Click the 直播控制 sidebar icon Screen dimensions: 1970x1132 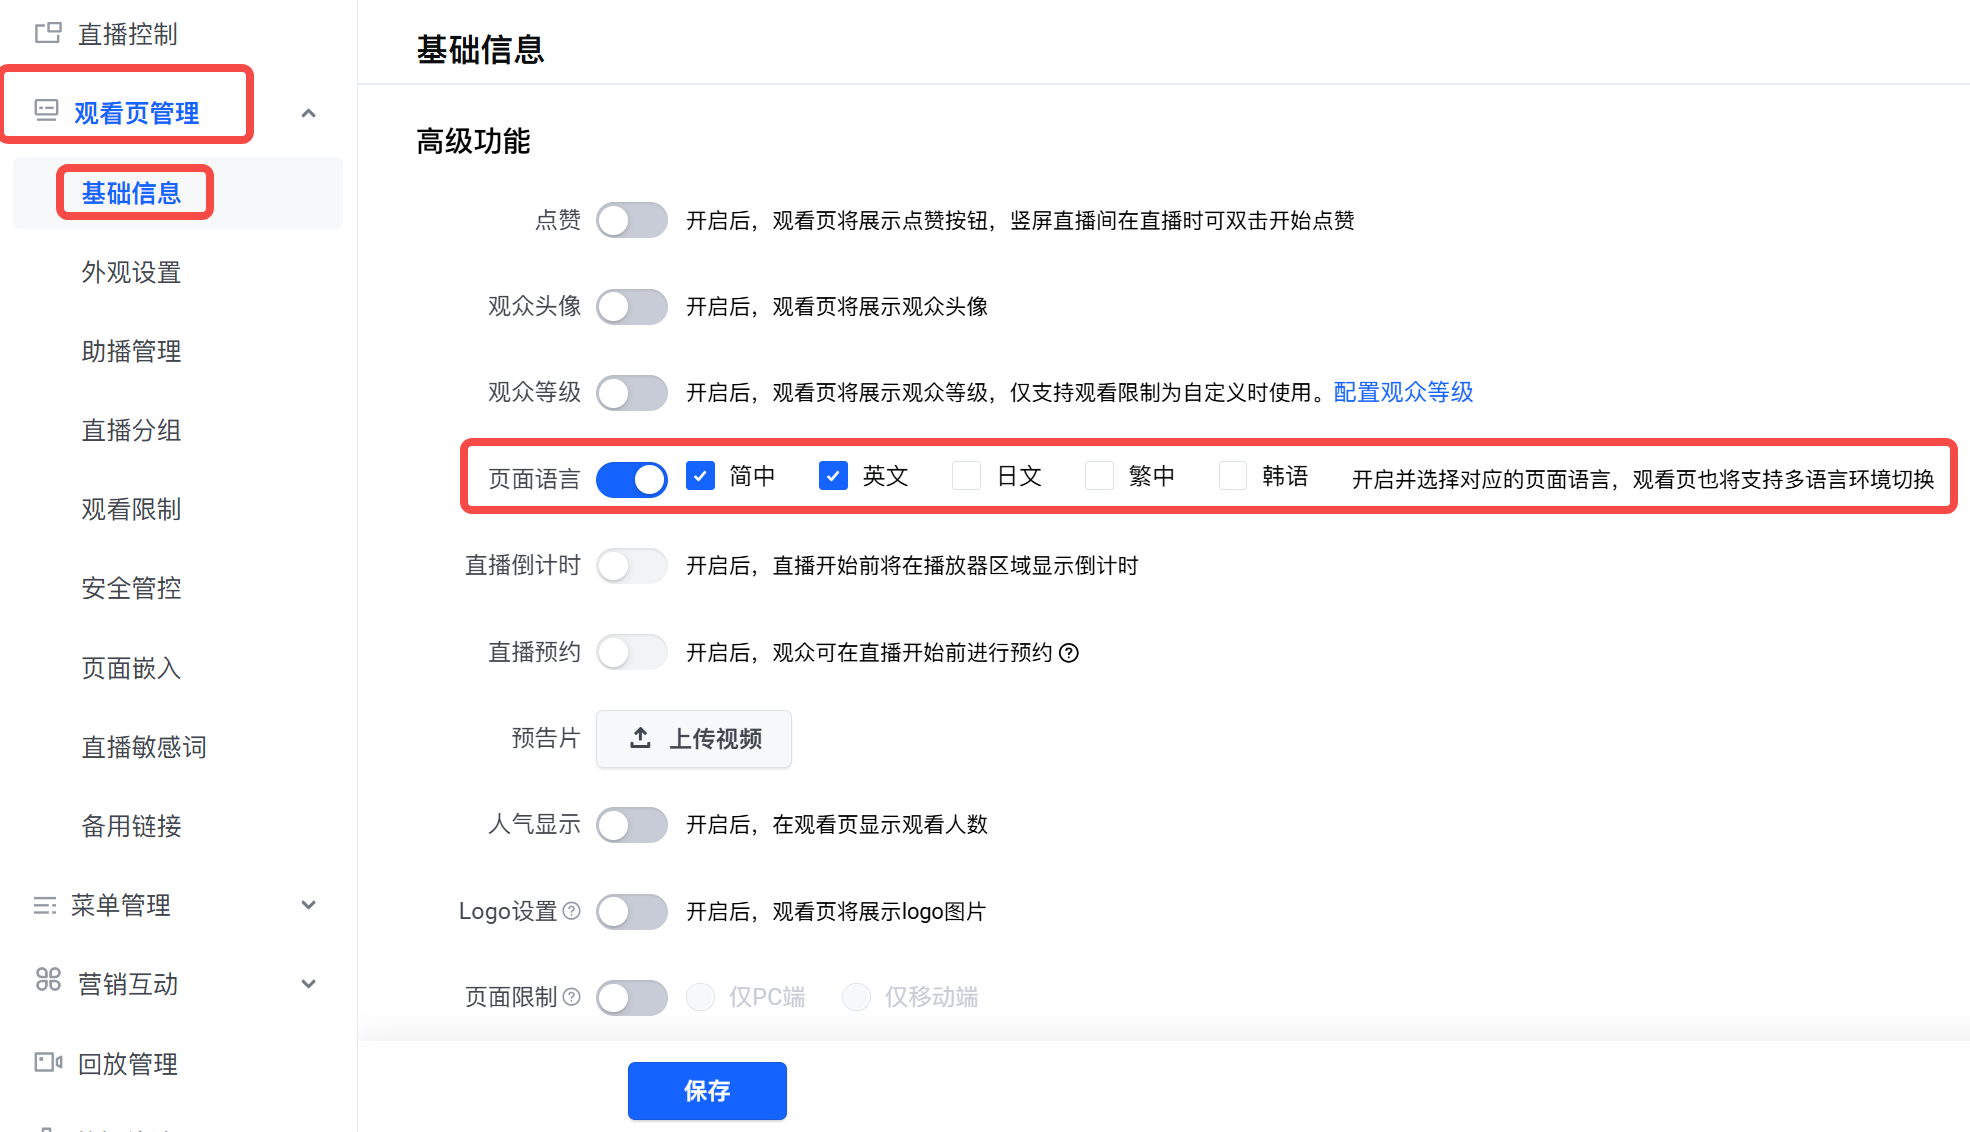coord(48,34)
